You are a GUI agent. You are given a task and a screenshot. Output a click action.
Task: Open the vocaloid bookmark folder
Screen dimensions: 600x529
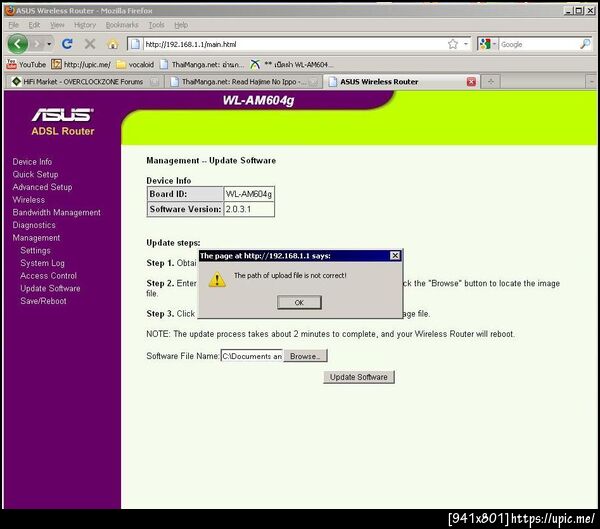click(135, 64)
